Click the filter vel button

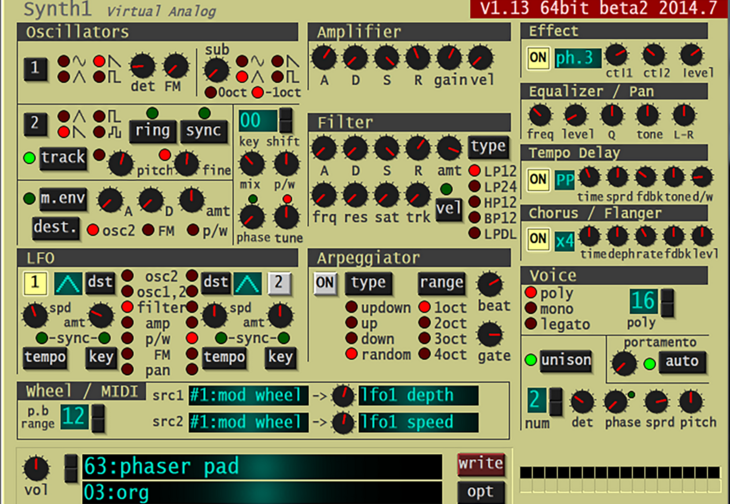(449, 209)
